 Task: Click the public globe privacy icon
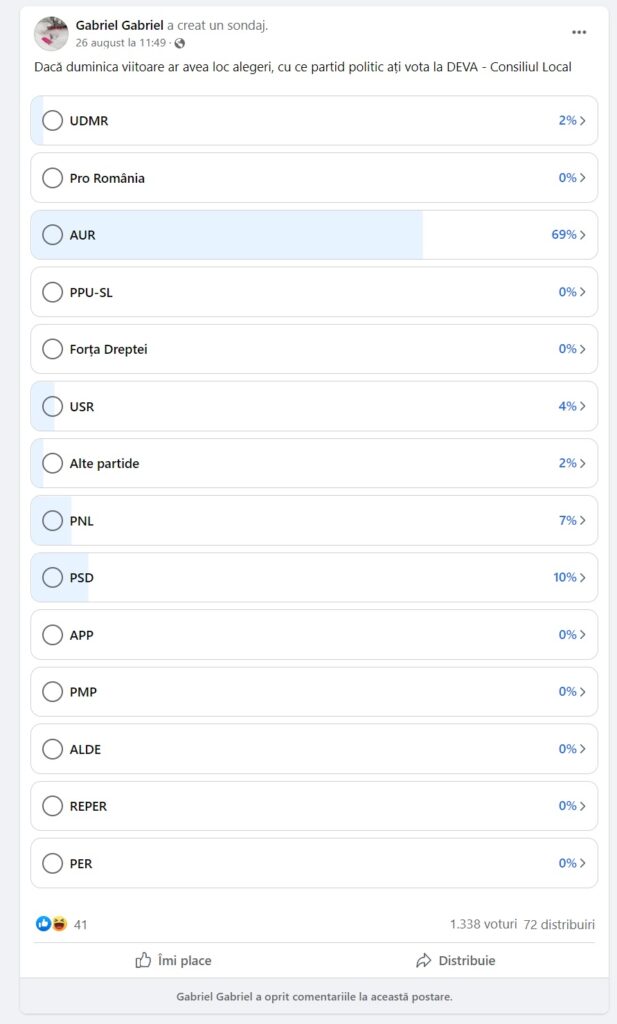[x=180, y=43]
